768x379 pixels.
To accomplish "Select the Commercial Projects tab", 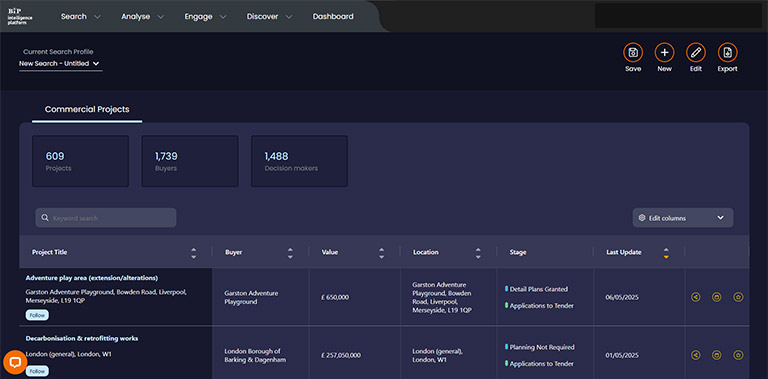I will (x=87, y=109).
